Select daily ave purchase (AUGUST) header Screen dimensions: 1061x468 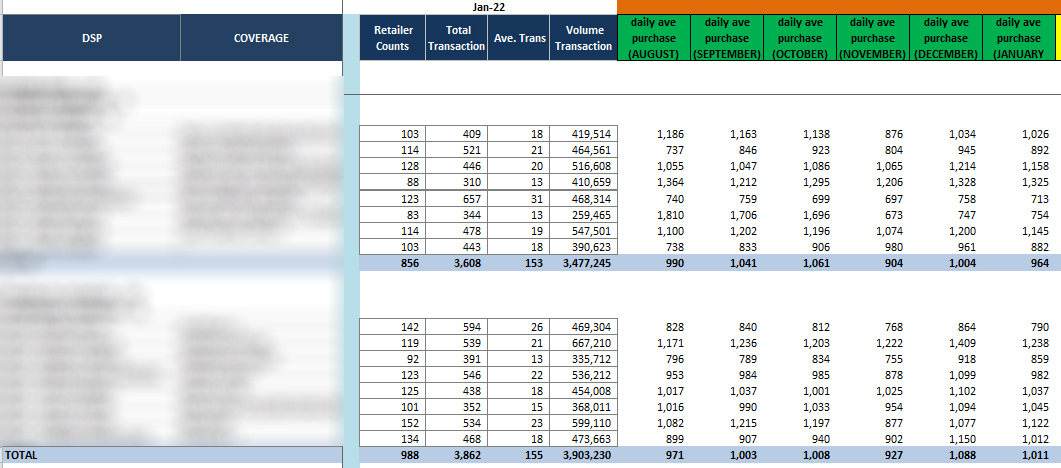(x=654, y=38)
